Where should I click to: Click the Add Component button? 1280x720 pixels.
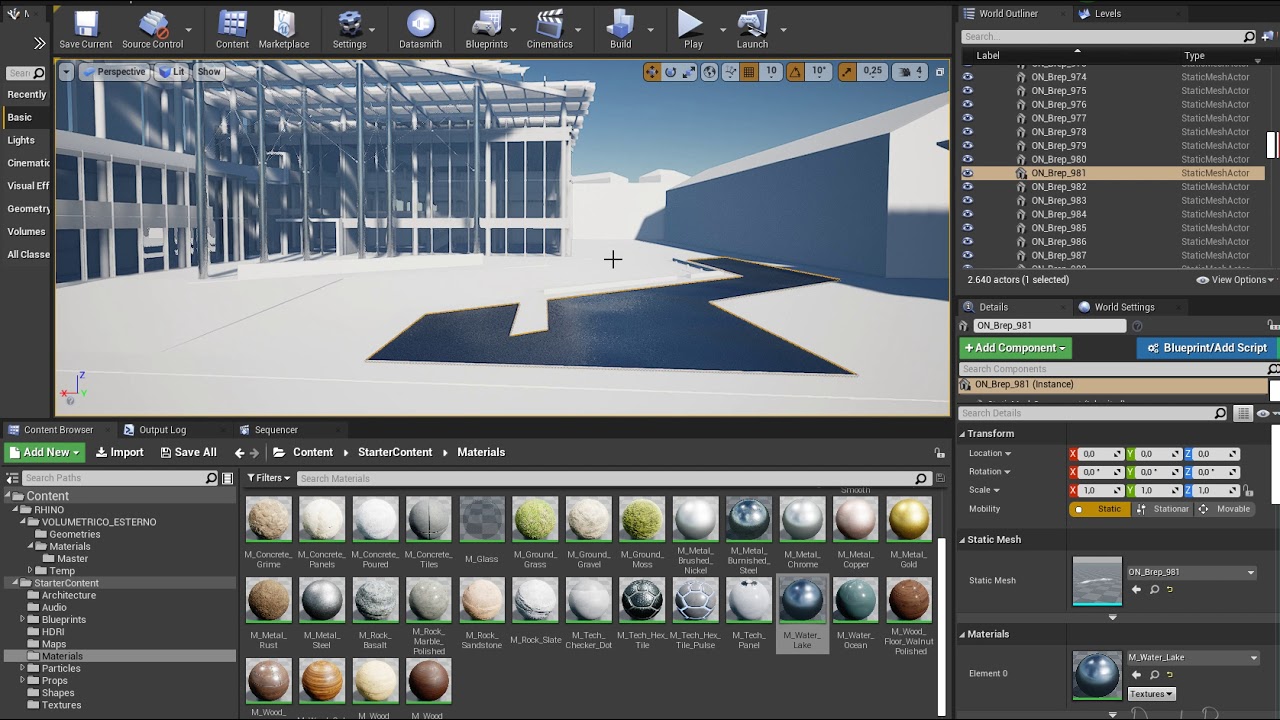click(x=1015, y=348)
